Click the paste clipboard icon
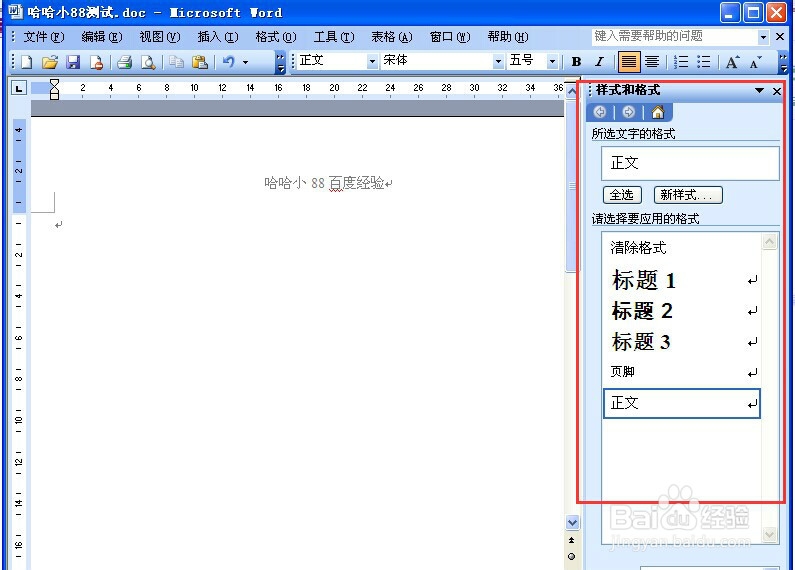The width and height of the screenshot is (795, 570). [x=200, y=62]
